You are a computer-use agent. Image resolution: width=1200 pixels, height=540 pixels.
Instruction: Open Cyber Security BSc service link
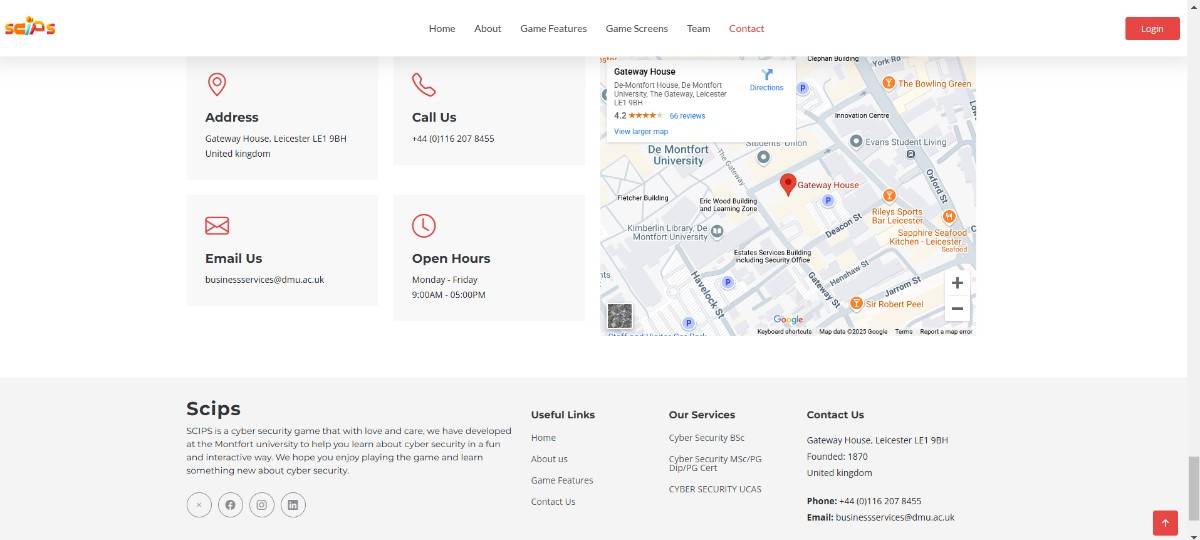[707, 438]
